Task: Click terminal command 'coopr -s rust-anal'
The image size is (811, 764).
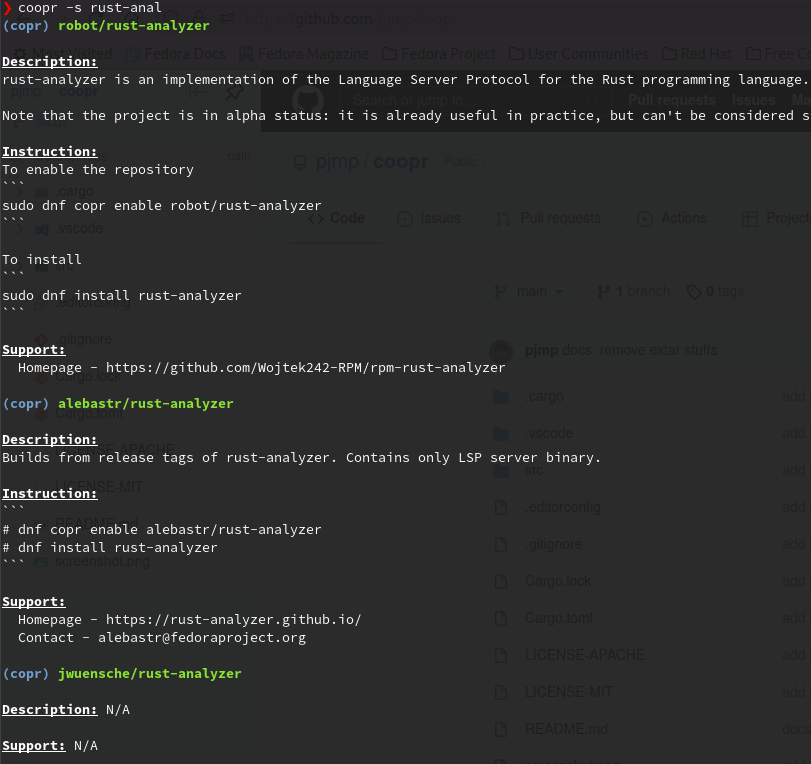Action: (89, 8)
